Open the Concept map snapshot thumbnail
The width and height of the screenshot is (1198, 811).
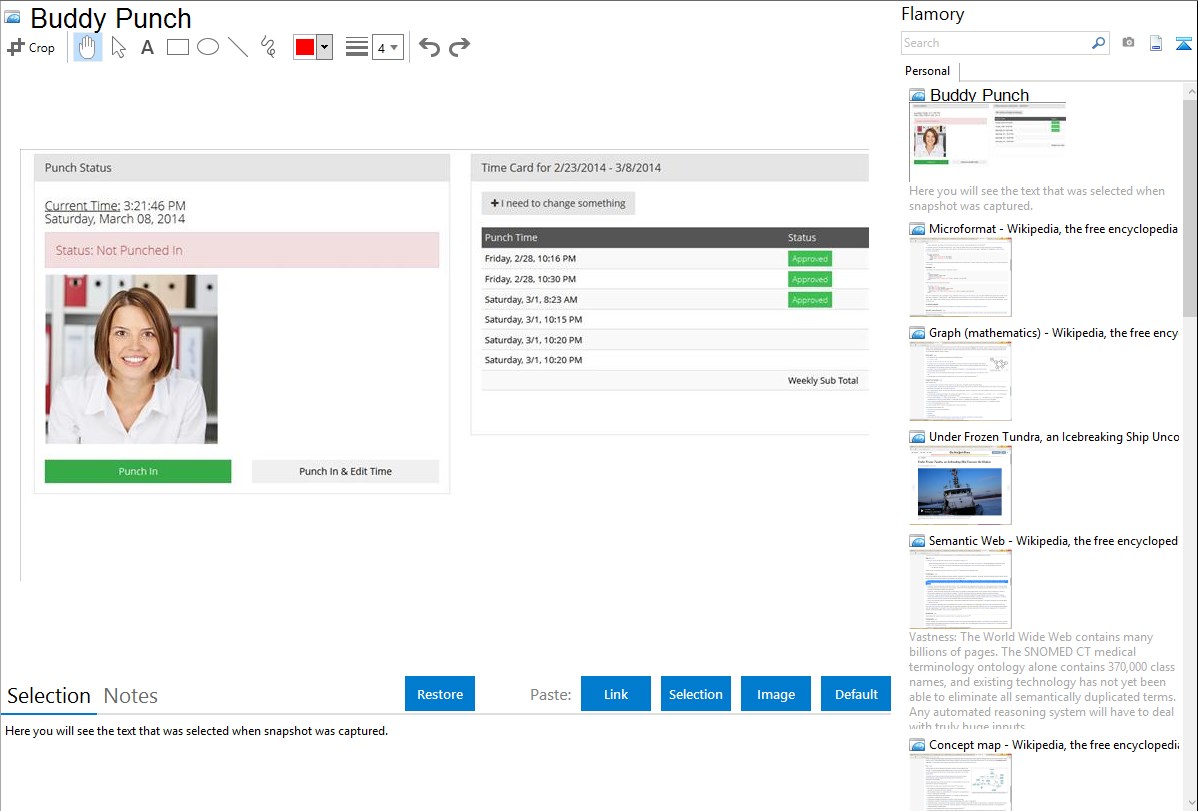point(960,782)
